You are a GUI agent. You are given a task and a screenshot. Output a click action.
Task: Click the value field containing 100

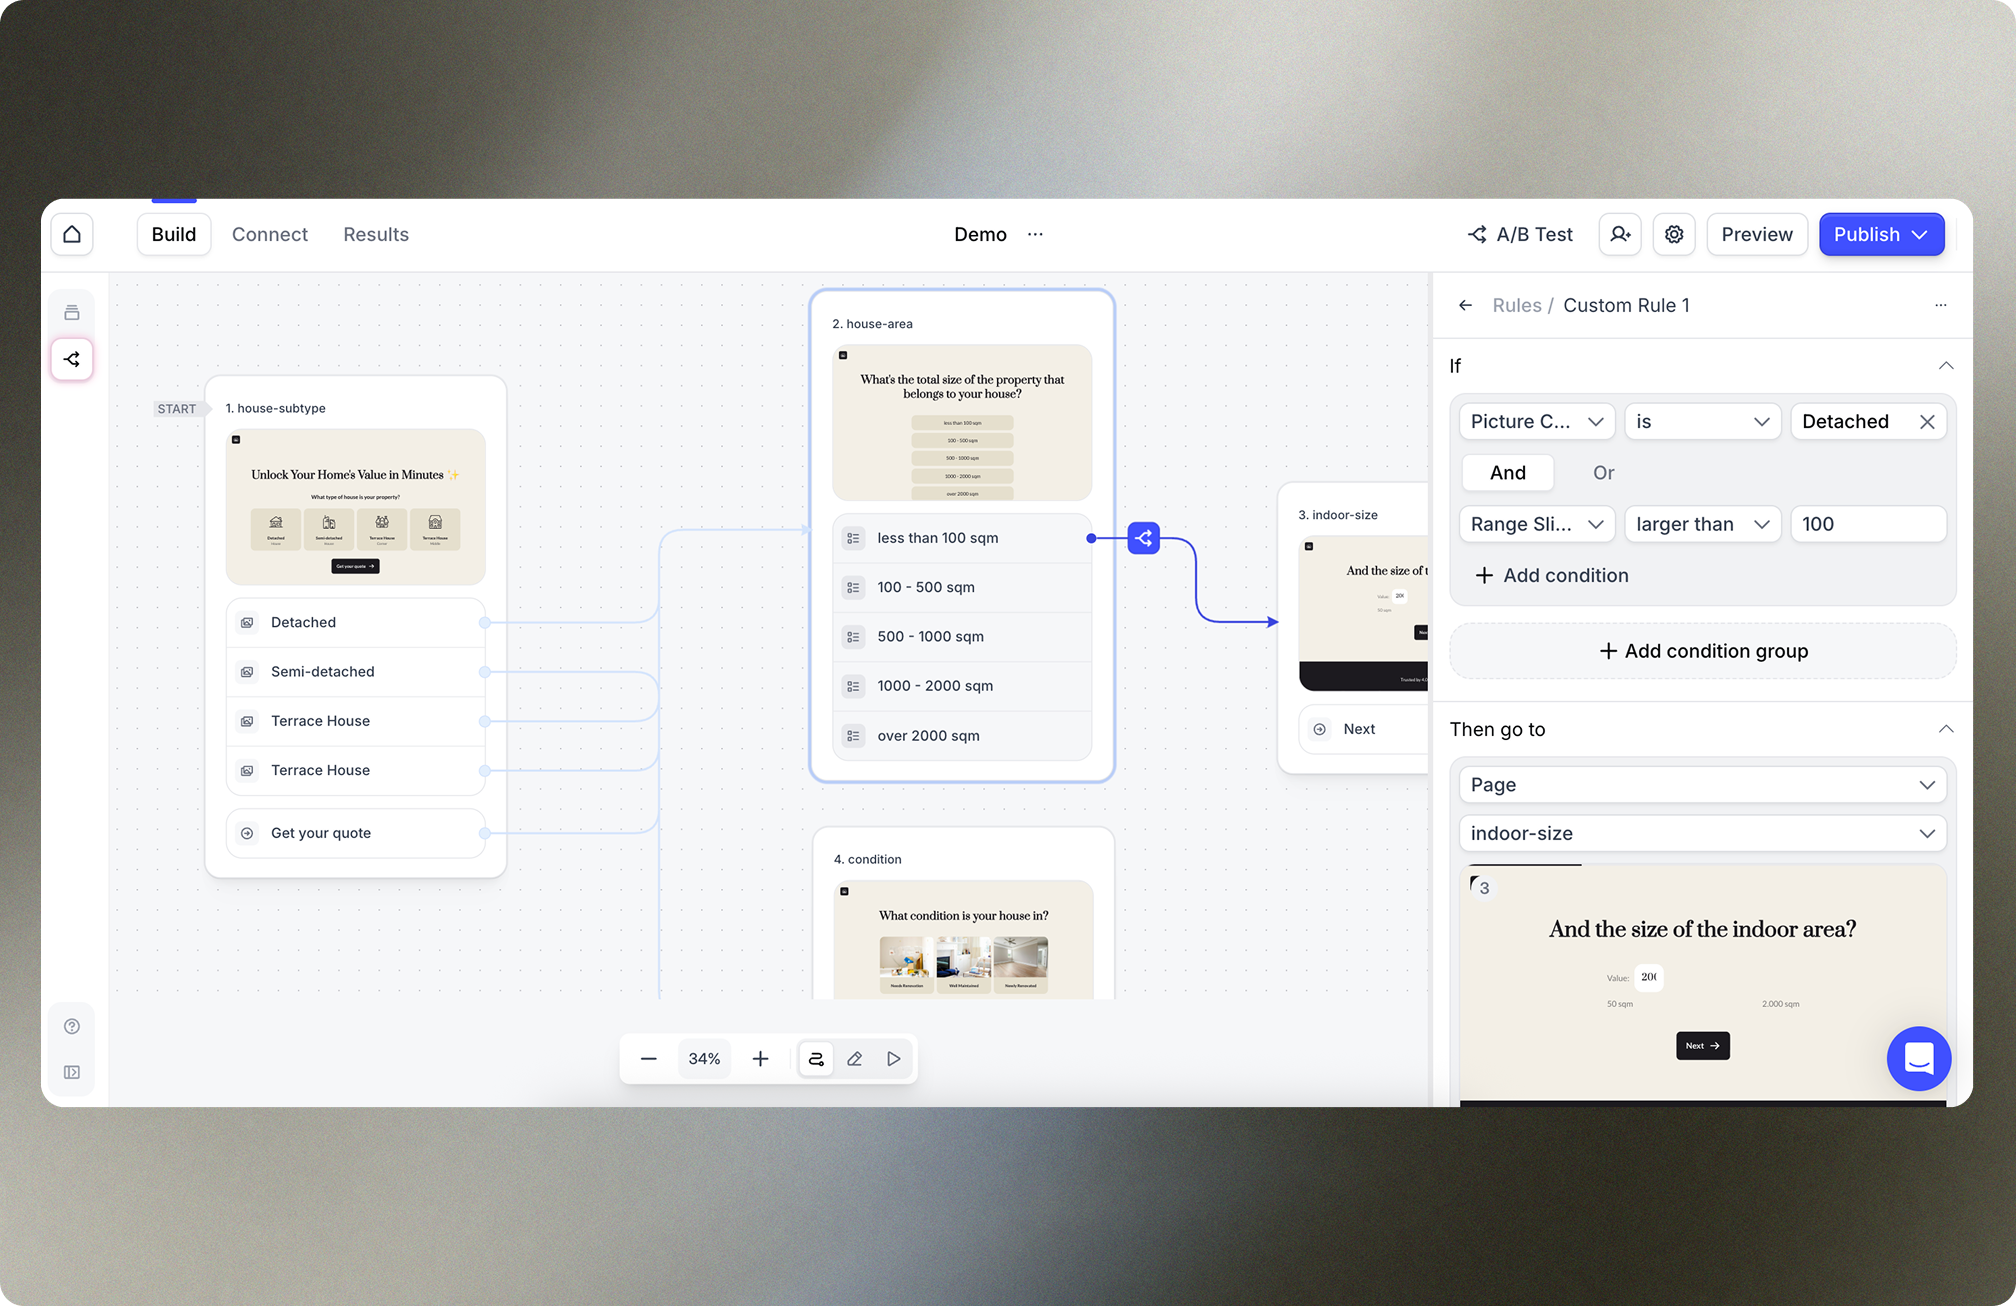click(x=1867, y=524)
